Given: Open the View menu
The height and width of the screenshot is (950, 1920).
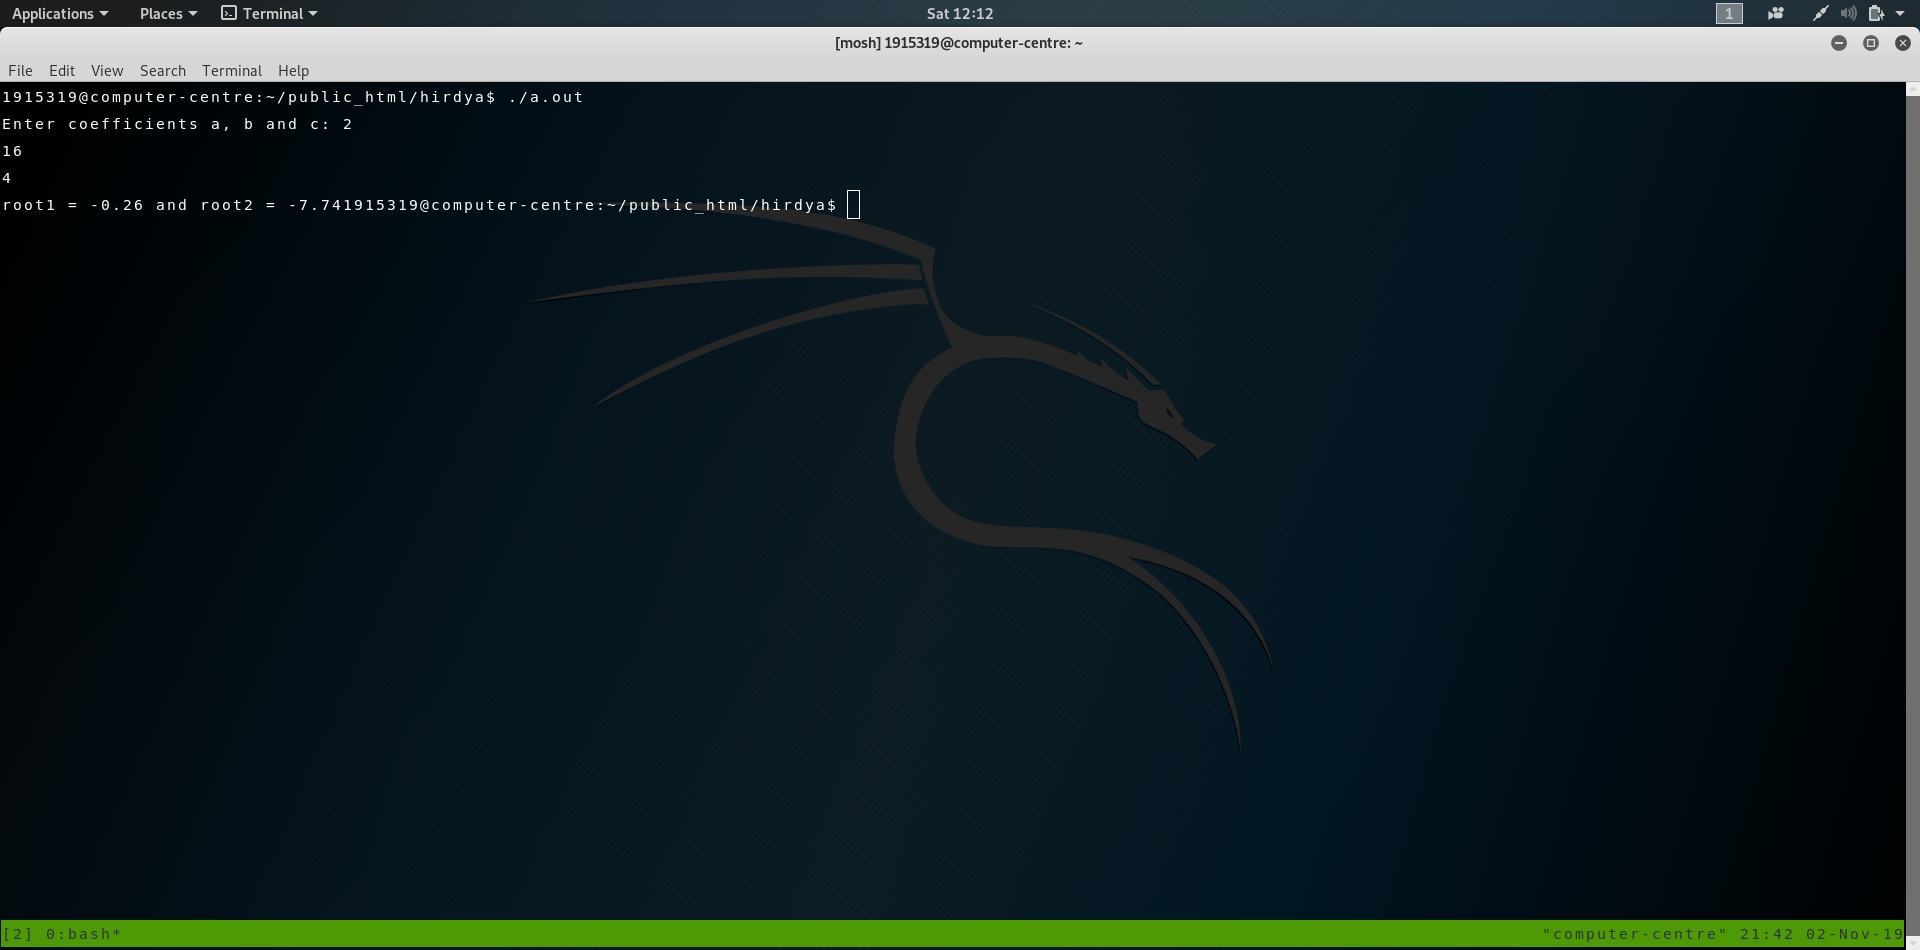Looking at the screenshot, I should [x=107, y=70].
